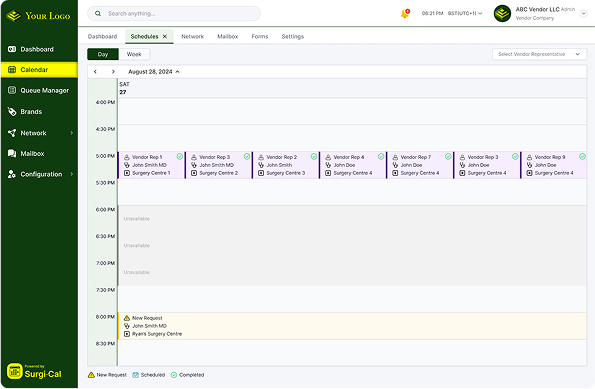This screenshot has width=595, height=389.
Task: Click the 5:00 PM time label
Action: click(105, 156)
